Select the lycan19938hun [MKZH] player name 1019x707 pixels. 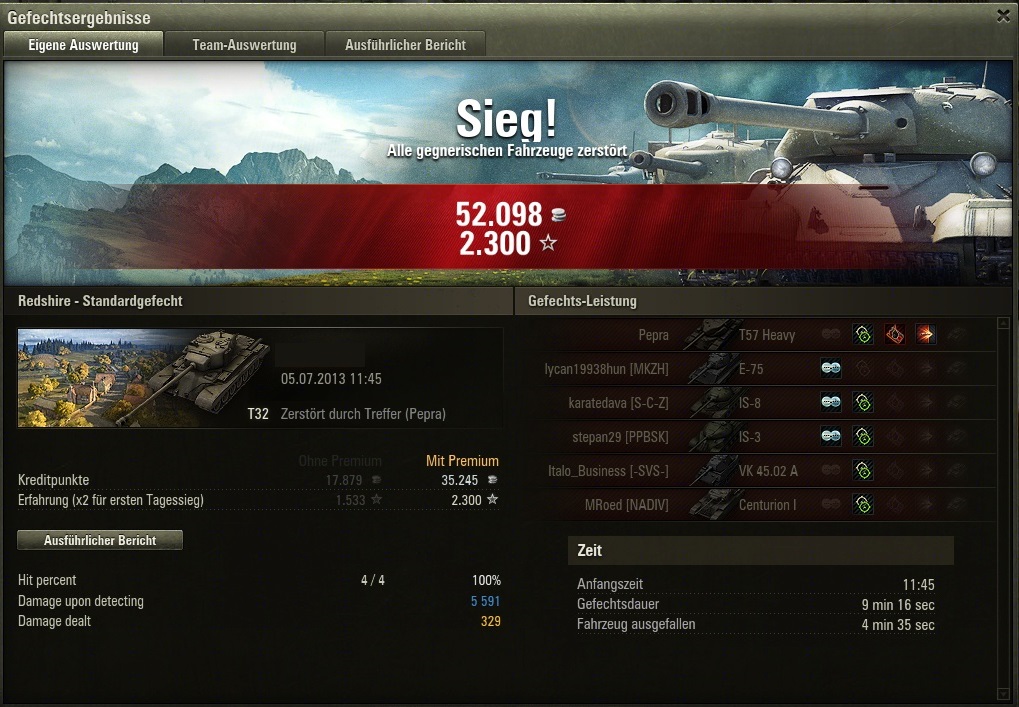(x=606, y=369)
